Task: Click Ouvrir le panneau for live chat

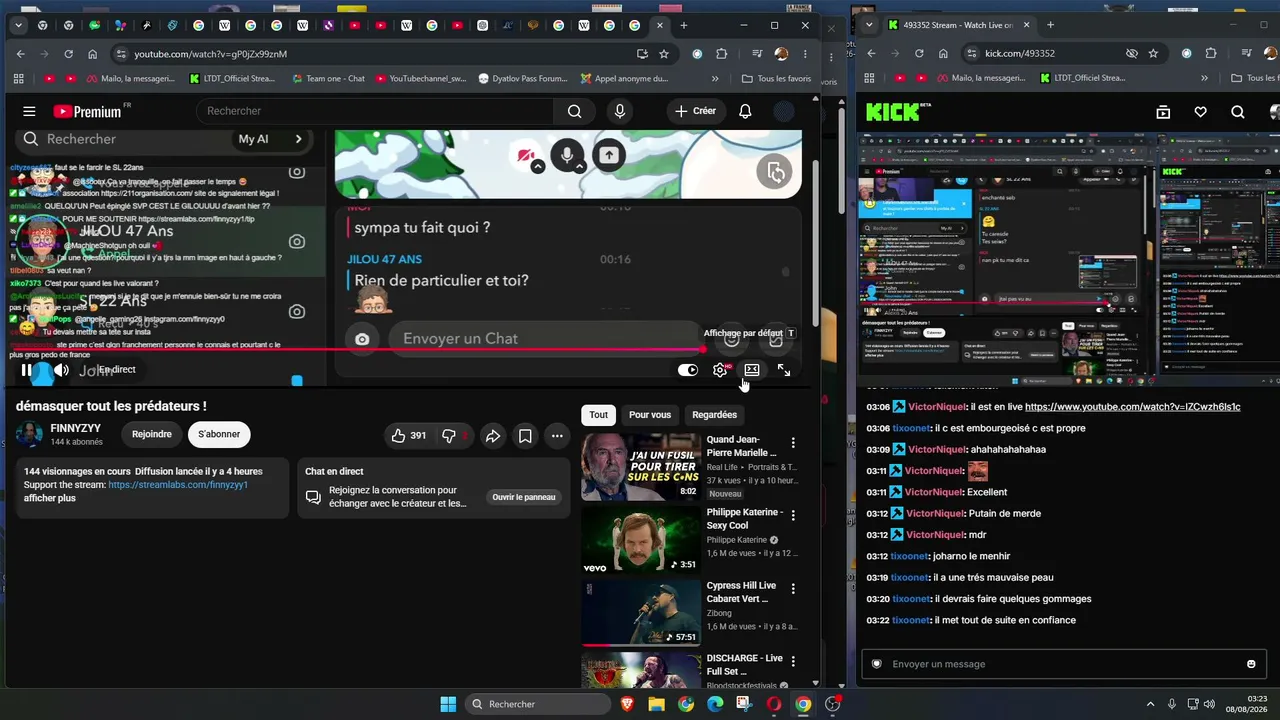Action: pyautogui.click(x=523, y=497)
